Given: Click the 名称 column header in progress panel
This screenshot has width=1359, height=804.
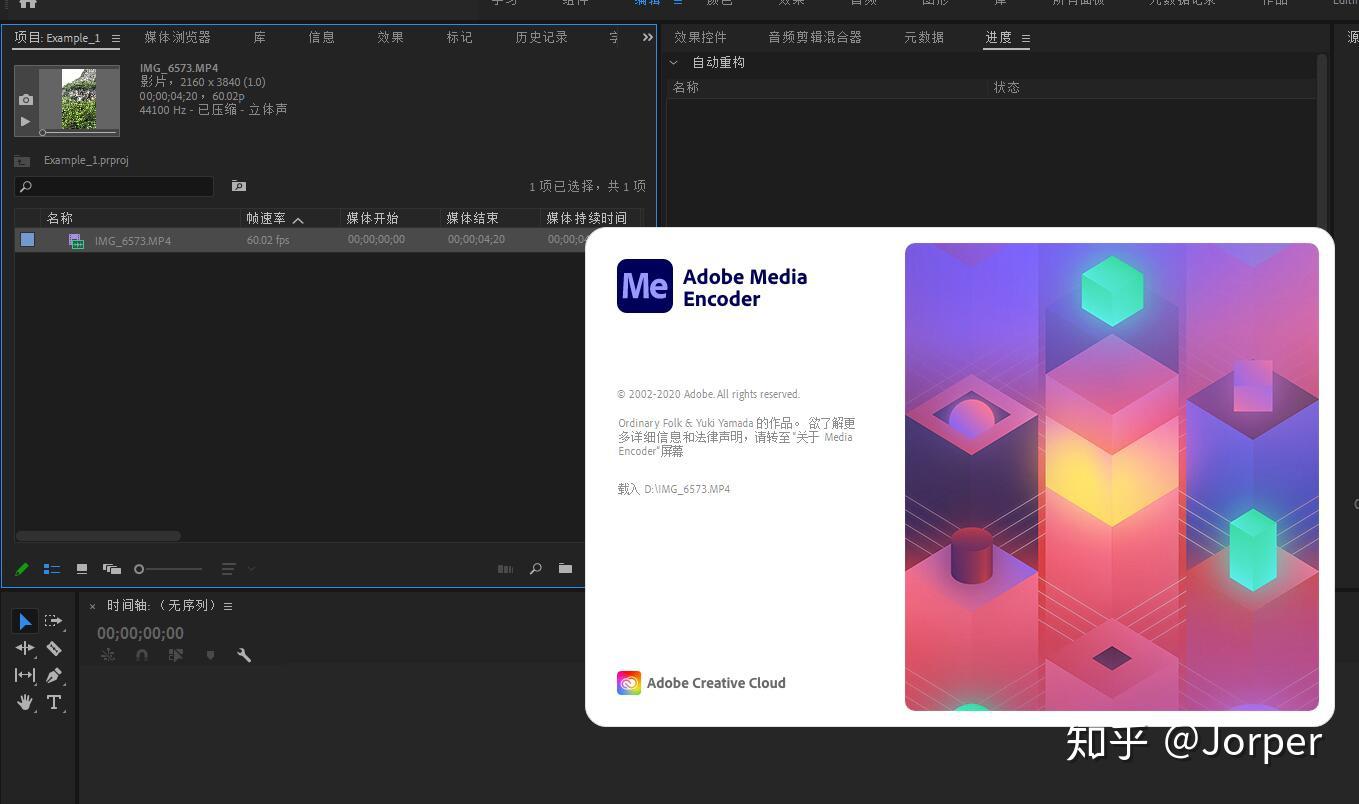Looking at the screenshot, I should click(x=686, y=87).
